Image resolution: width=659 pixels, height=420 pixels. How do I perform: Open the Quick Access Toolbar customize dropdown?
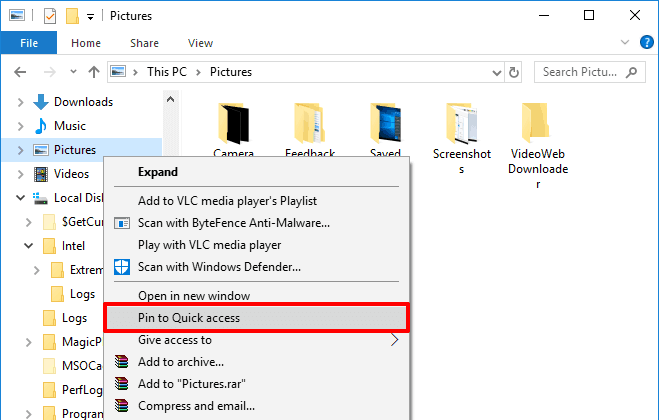(91, 16)
